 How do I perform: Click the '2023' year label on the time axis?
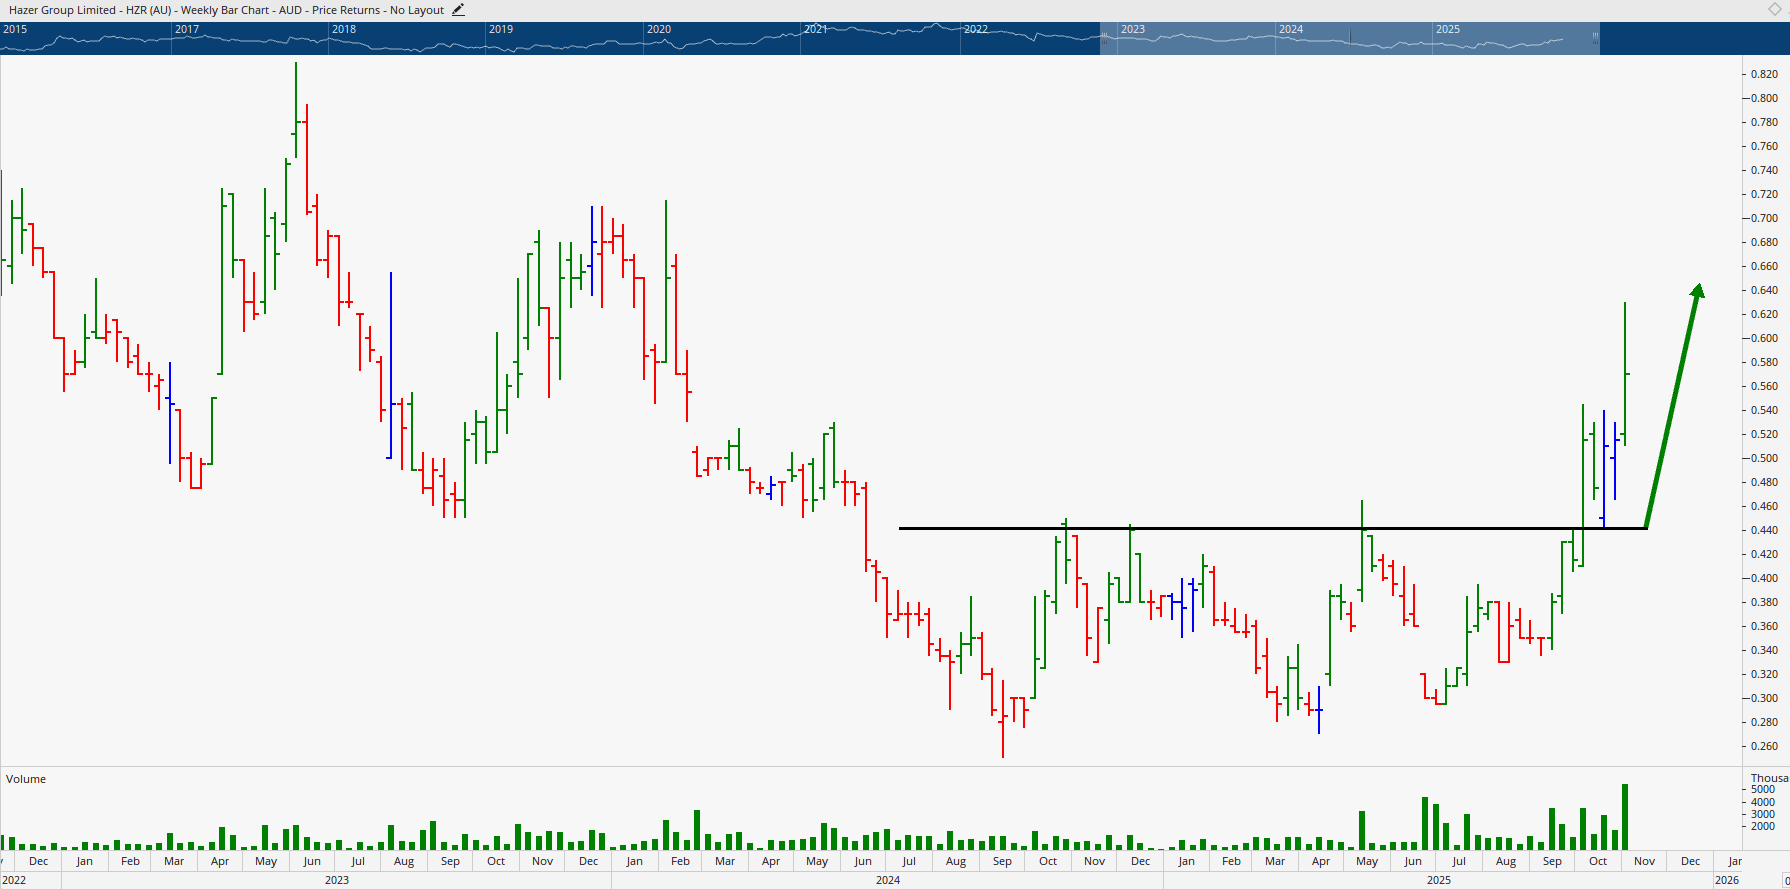coord(337,880)
